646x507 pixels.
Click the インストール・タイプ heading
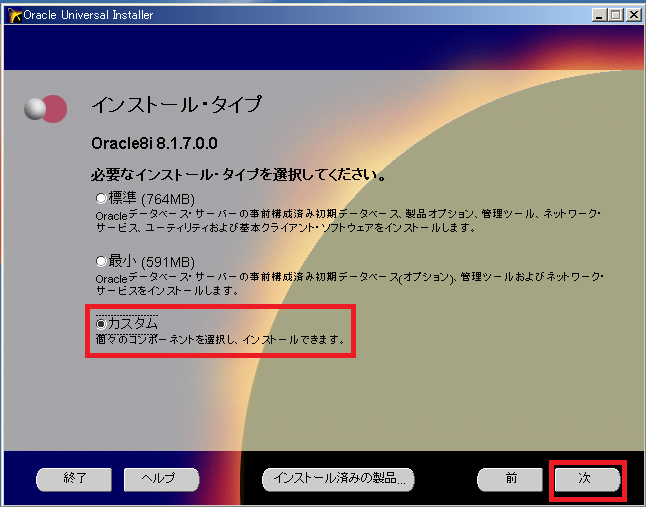tap(176, 105)
